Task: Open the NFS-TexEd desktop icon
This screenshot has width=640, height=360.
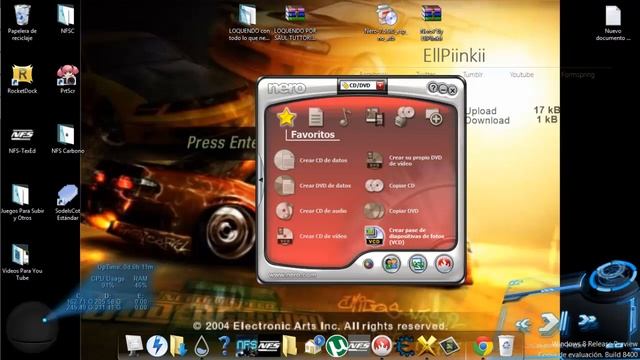Action: [22, 139]
